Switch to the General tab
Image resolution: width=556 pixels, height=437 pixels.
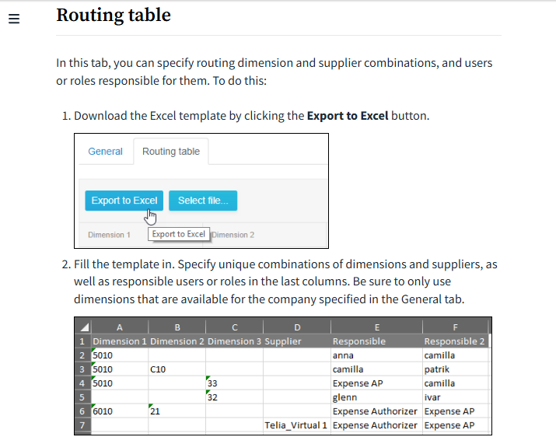coord(105,151)
